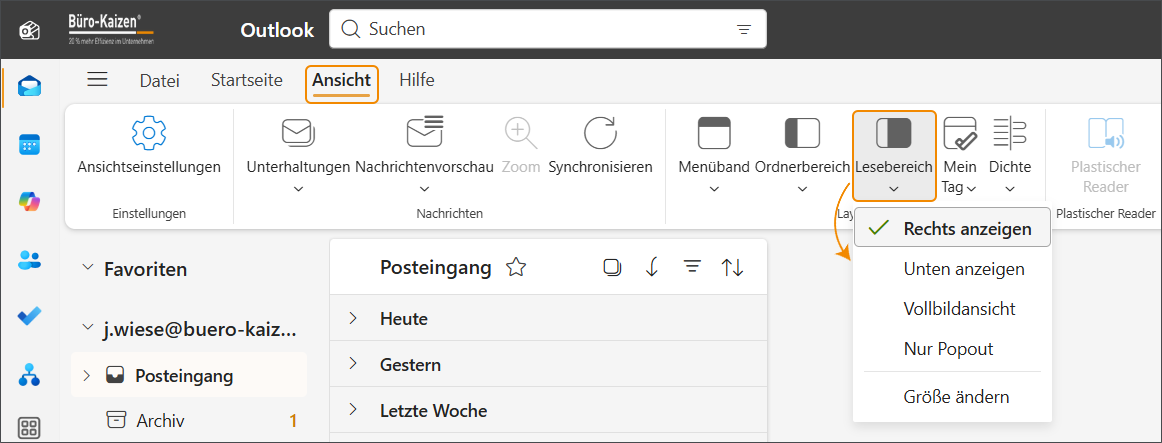Mark Posteingang as favorite with star

coord(516,267)
